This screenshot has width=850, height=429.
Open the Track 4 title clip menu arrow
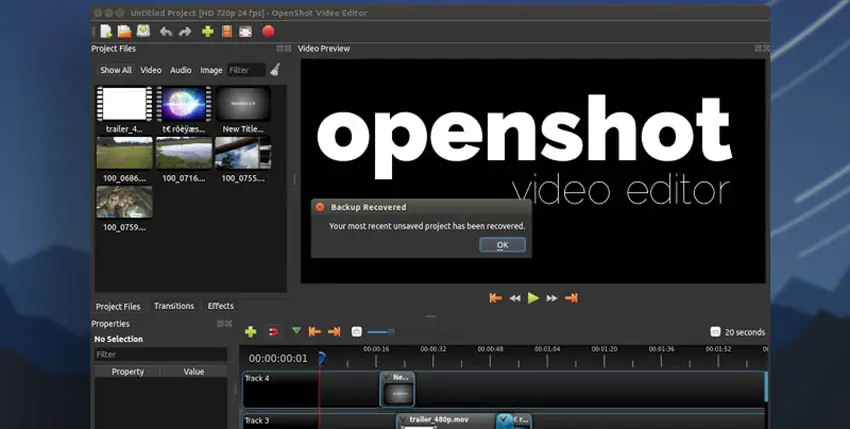coord(386,377)
